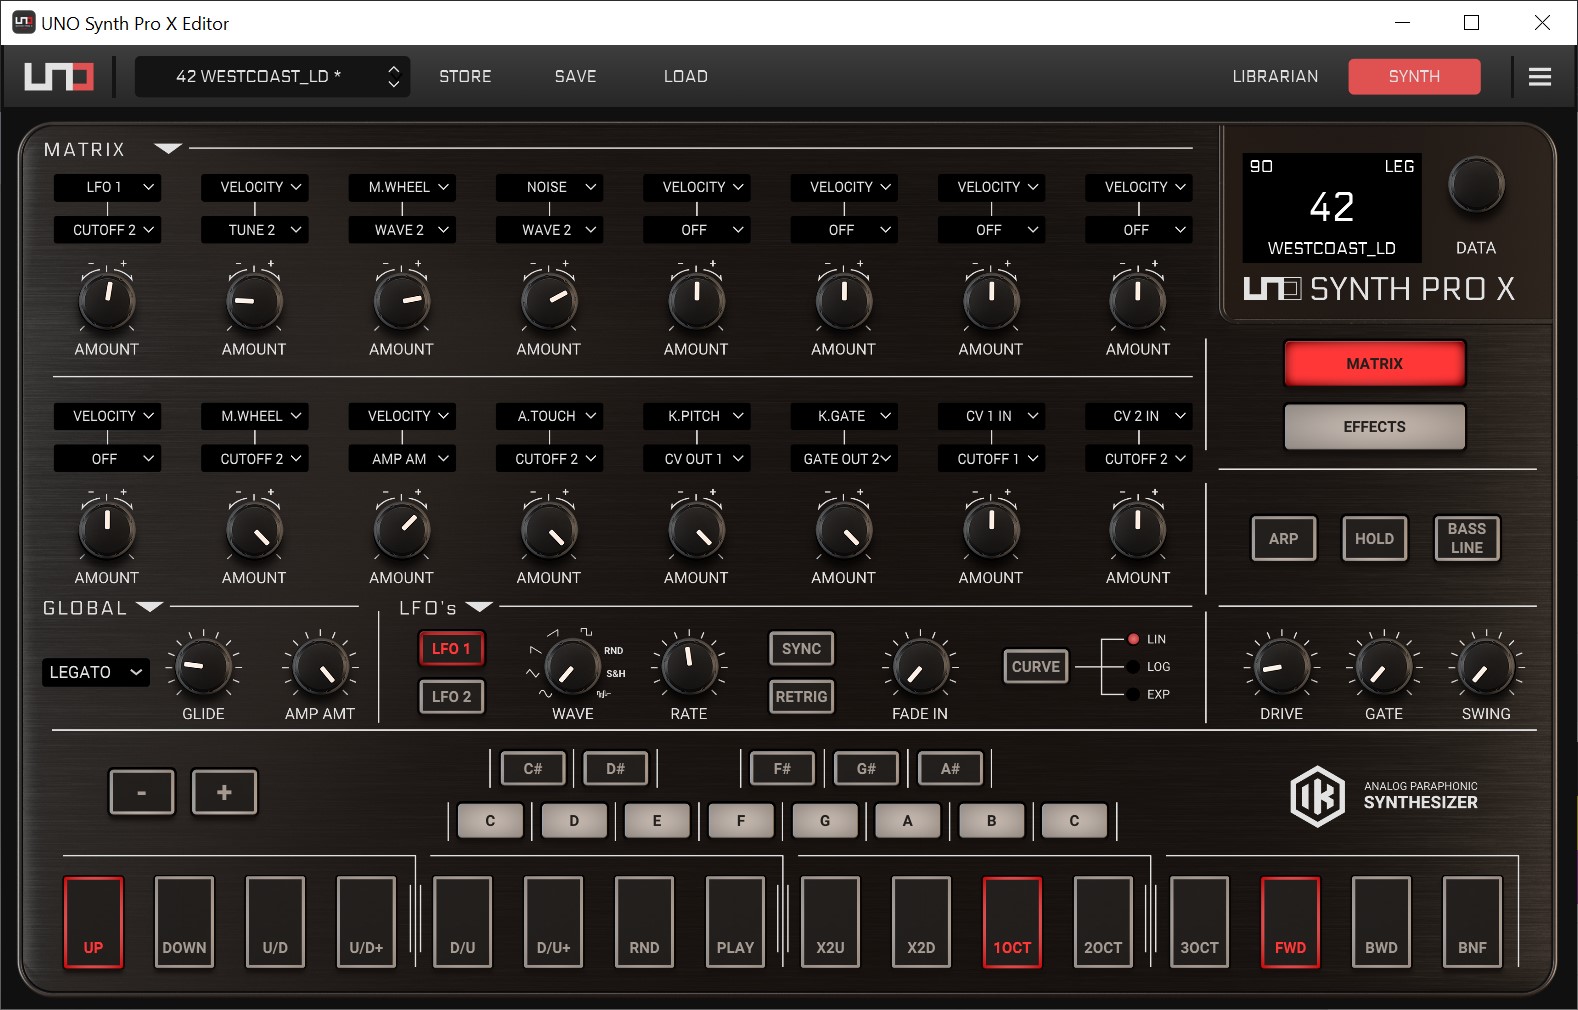The image size is (1578, 1010).
Task: Select LFO 2
Action: (451, 697)
